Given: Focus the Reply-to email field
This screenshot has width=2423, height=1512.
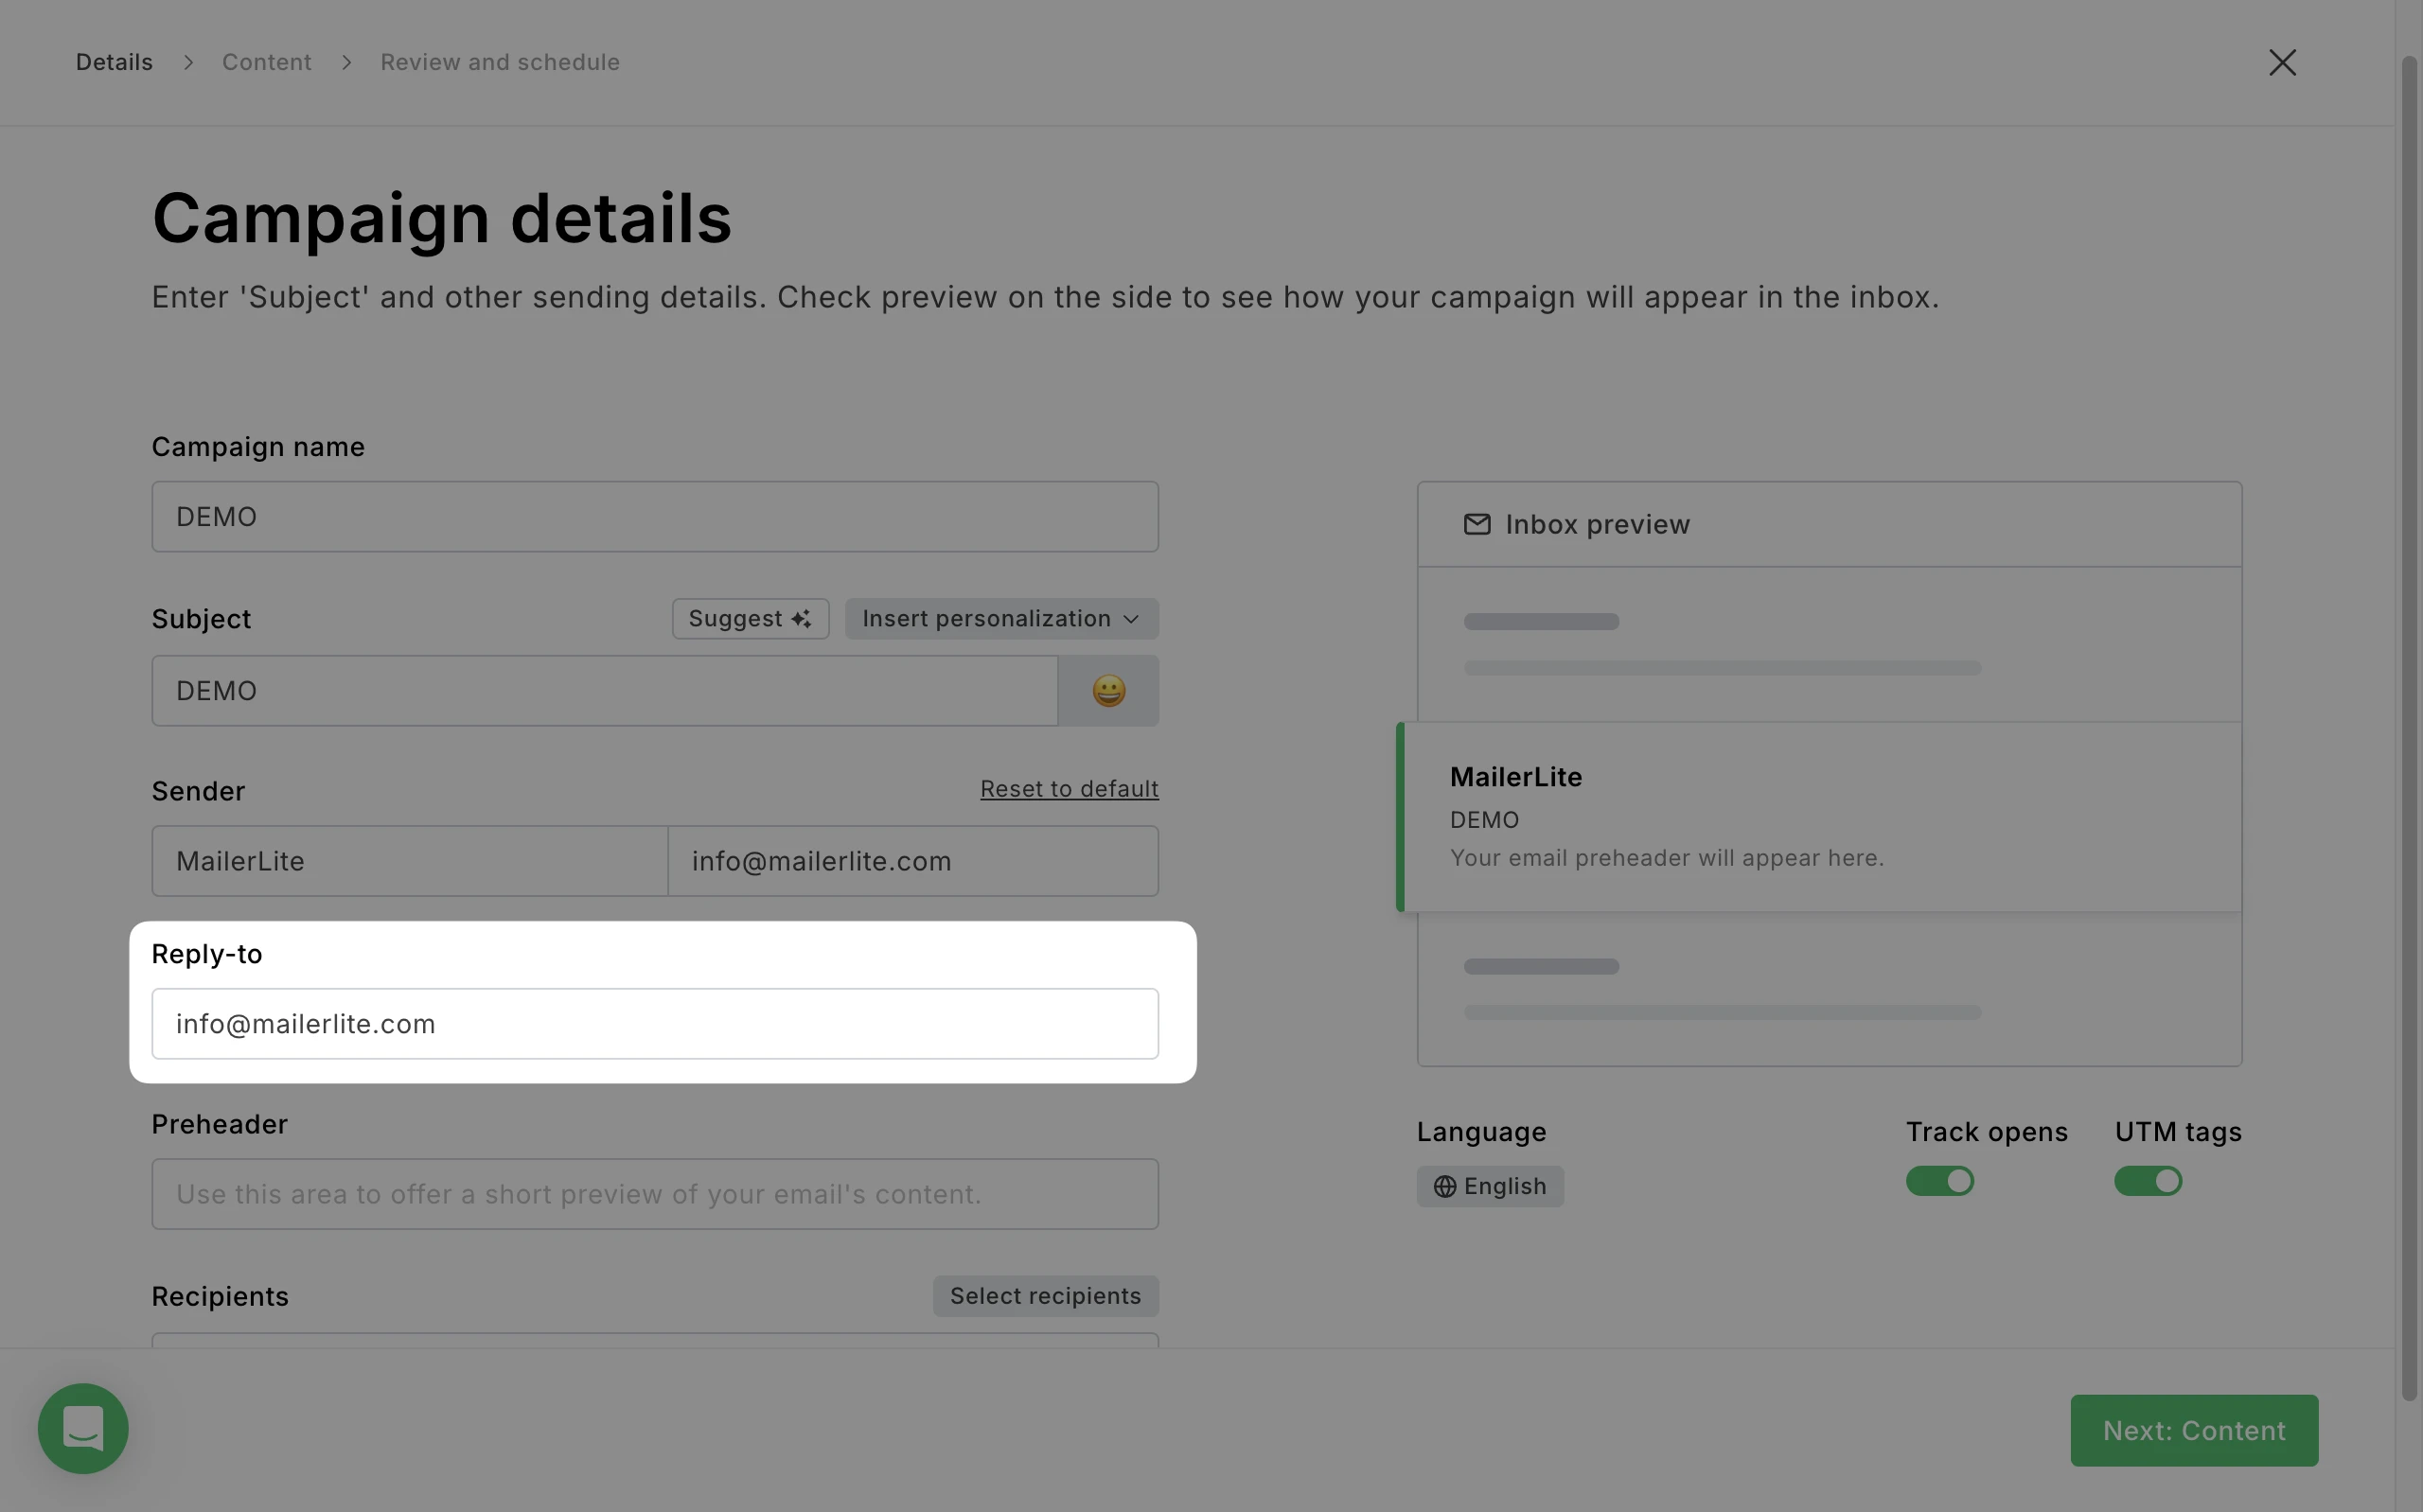Looking at the screenshot, I should 654,1024.
